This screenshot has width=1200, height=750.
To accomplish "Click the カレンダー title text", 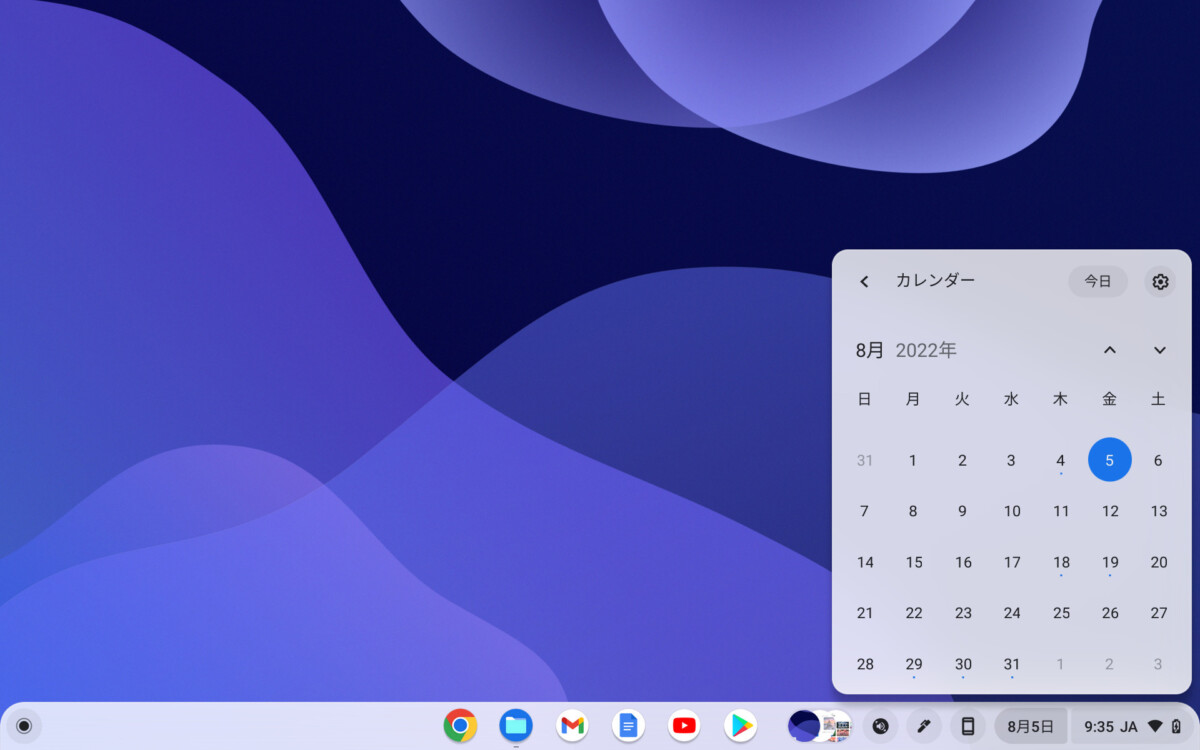I will pyautogui.click(x=935, y=281).
